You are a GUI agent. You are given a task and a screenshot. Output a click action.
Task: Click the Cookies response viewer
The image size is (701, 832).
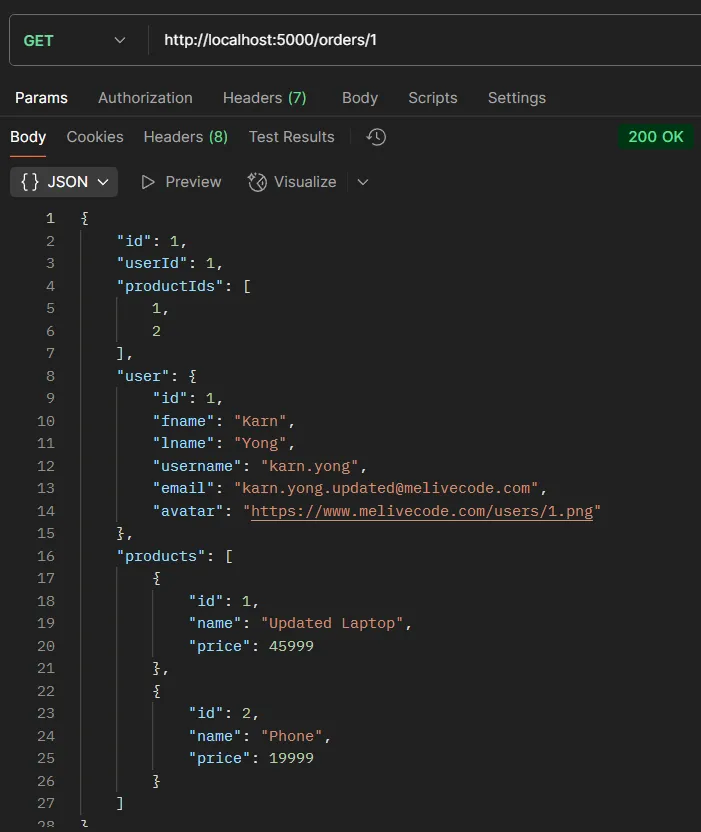(x=94, y=136)
